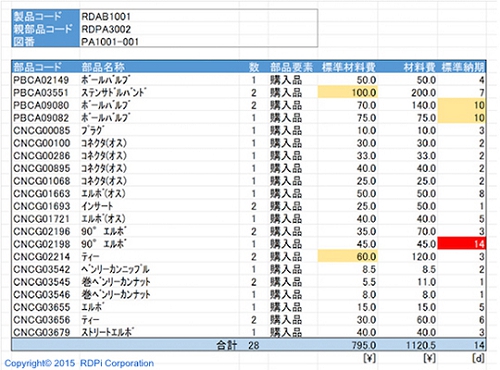Screen dimensions: 500x370
Task: Click total material cost 1120.5
Action: [421, 345]
